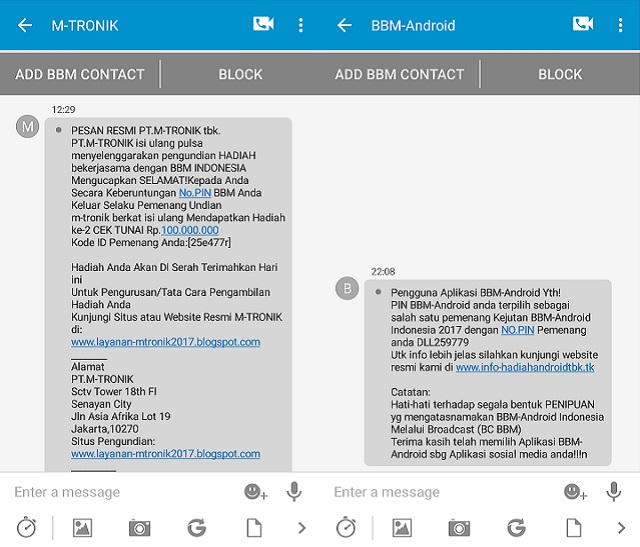Tap the voice note microphone in the M-TRONIK chat

[294, 491]
